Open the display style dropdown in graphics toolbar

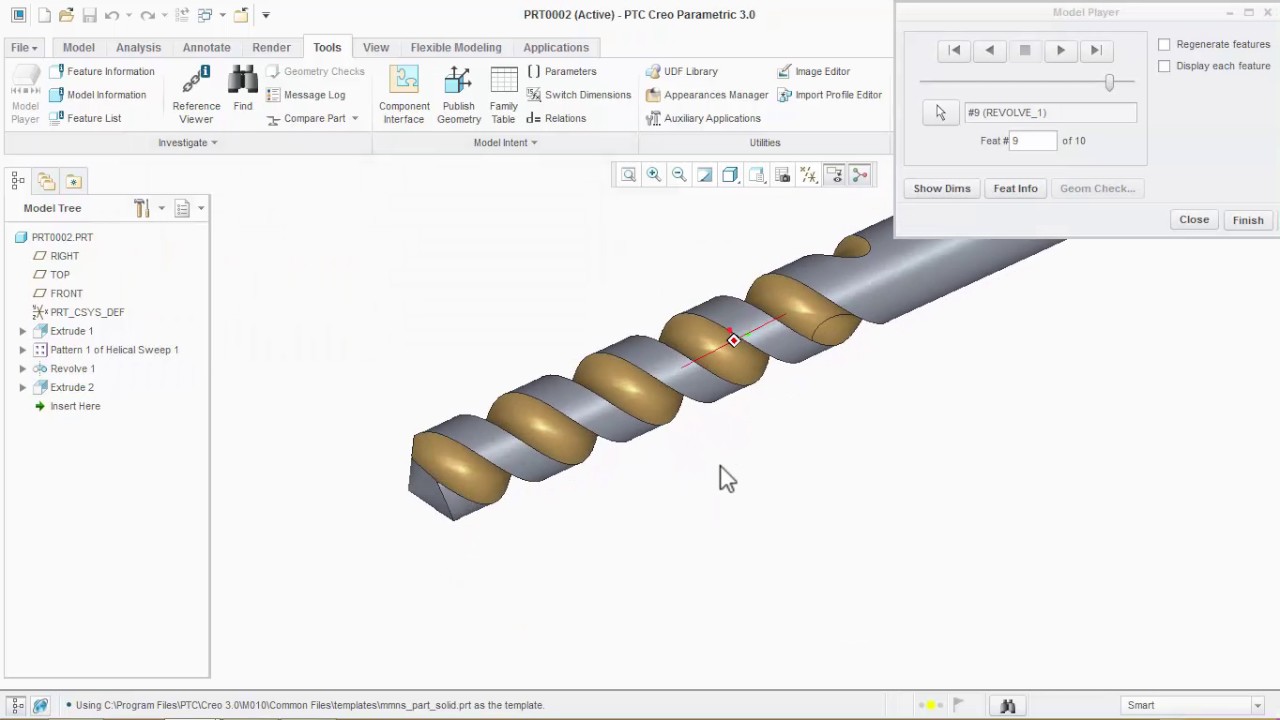(731, 175)
